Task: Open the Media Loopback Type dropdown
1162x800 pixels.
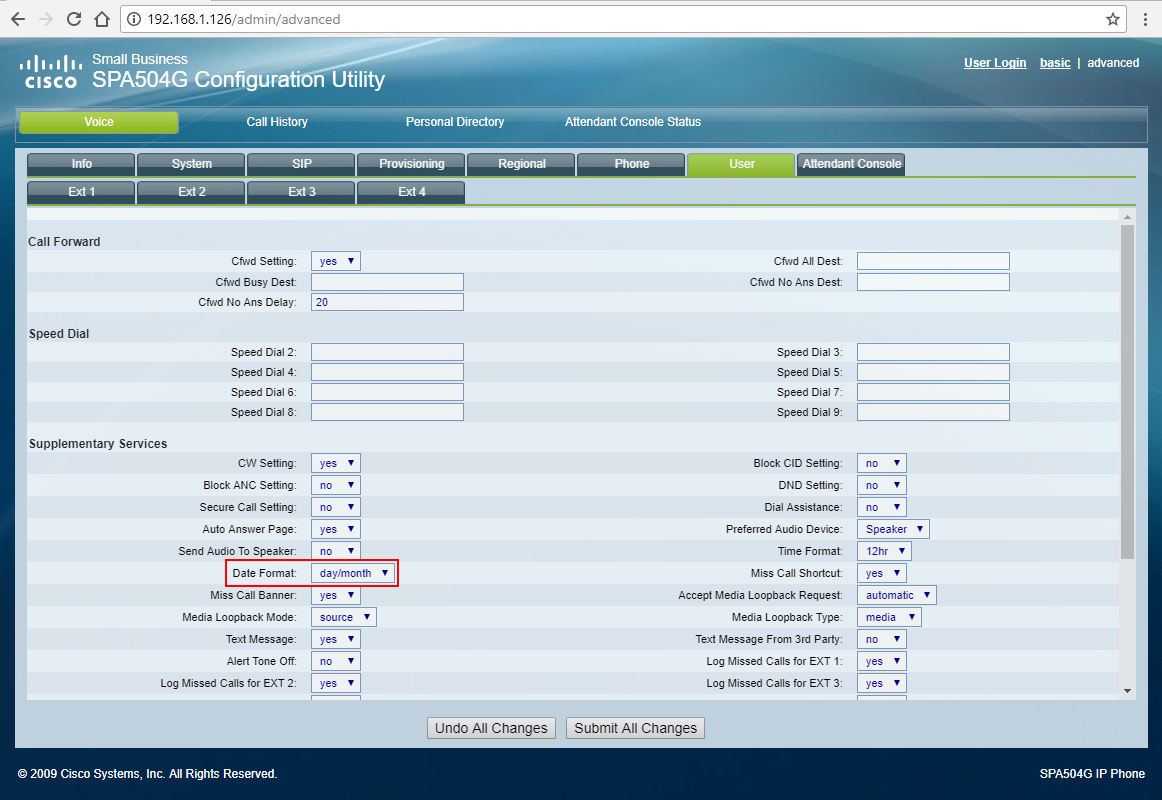Action: [890, 617]
